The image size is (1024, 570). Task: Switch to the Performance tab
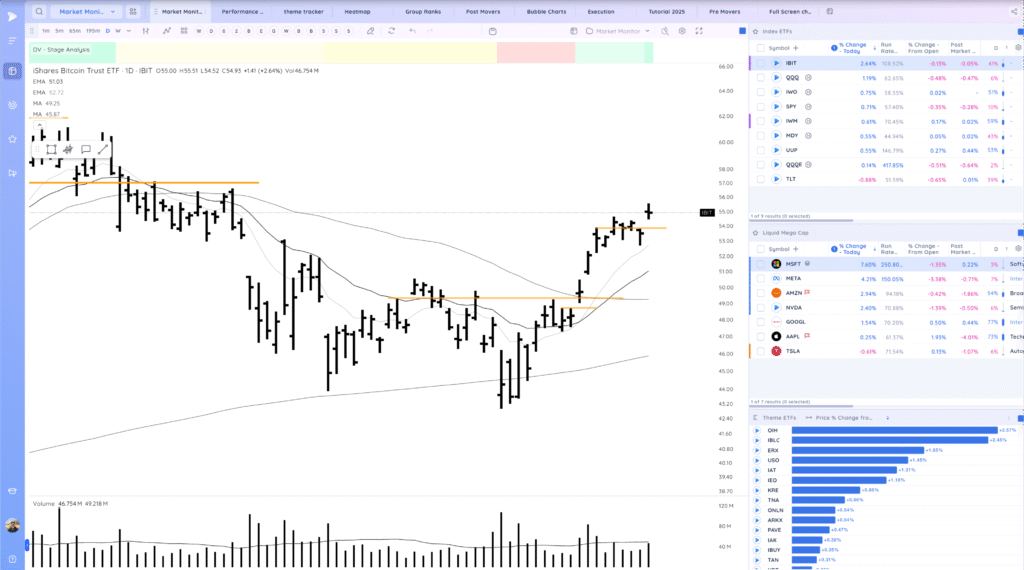point(242,12)
